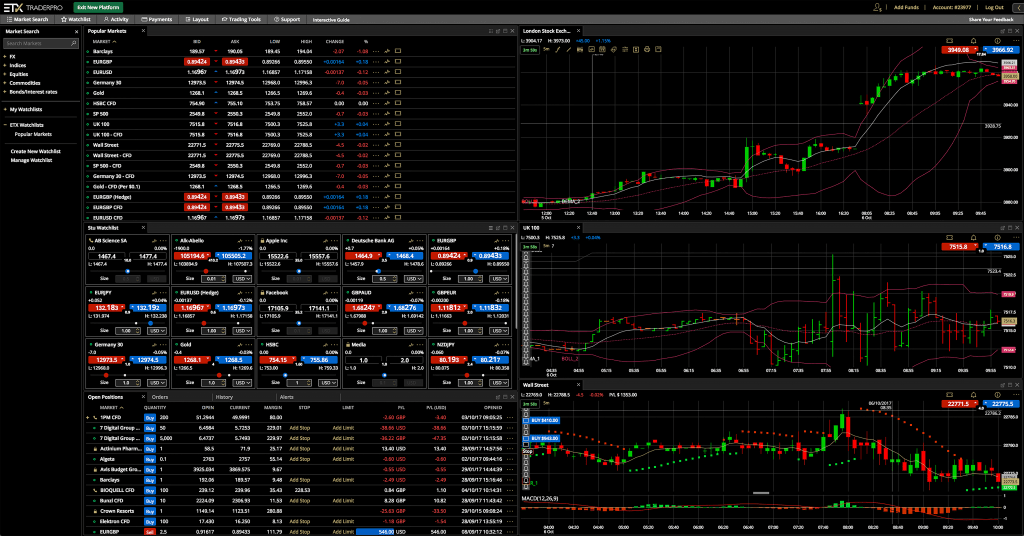Open chart icon in Gold market row
This screenshot has width=1024, height=536.
coord(387,93)
